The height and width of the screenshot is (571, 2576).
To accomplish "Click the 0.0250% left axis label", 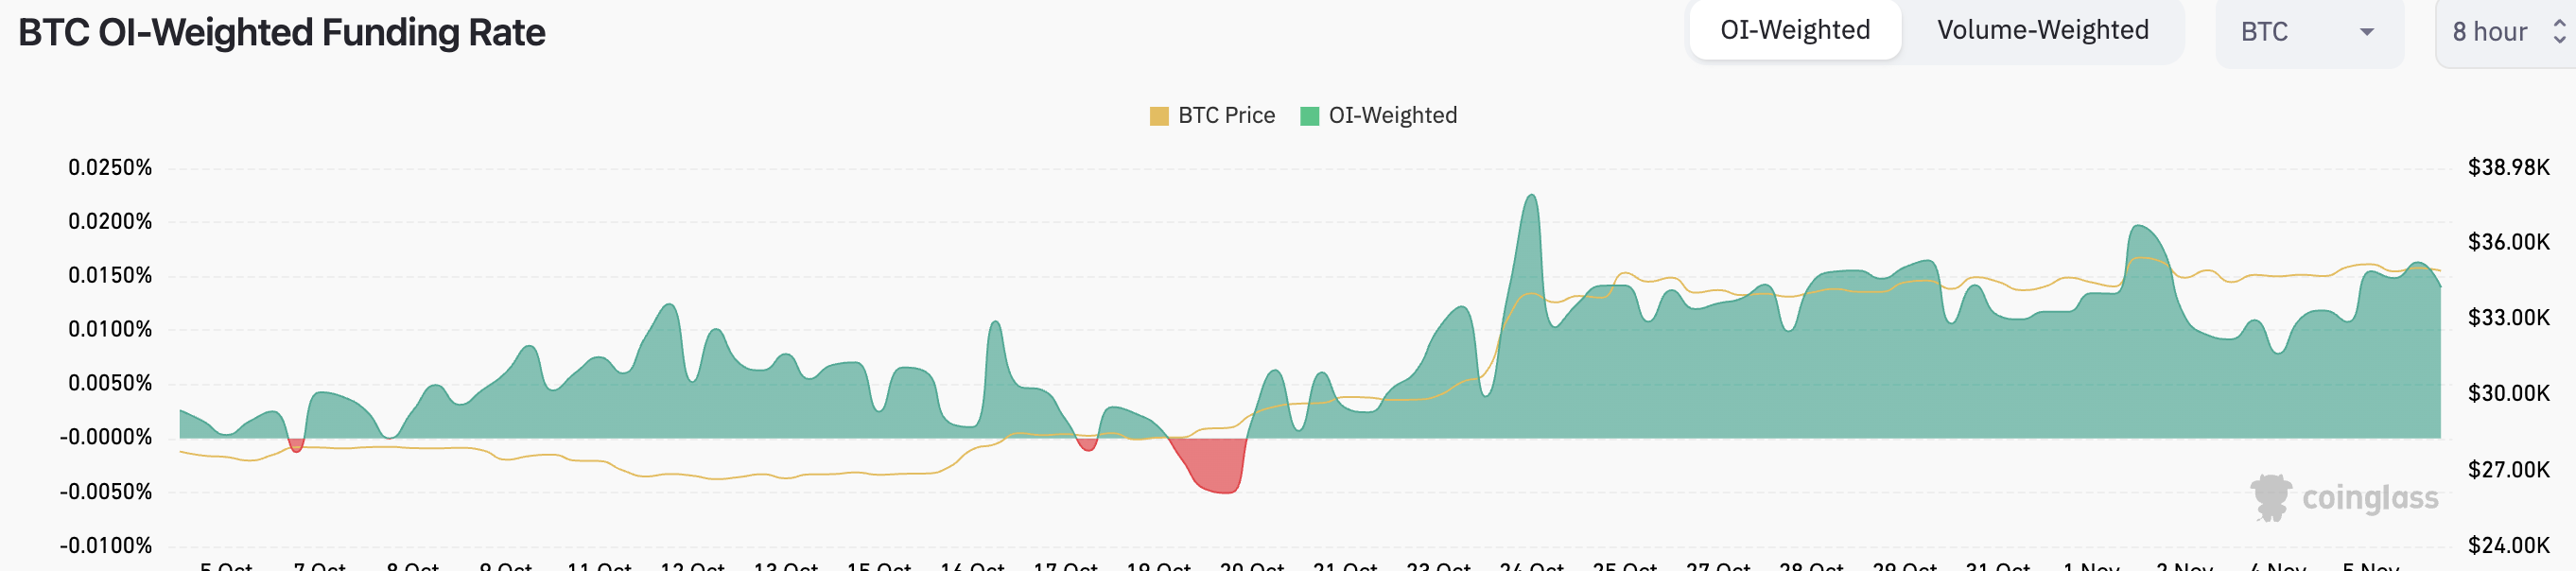I will 110,168.
